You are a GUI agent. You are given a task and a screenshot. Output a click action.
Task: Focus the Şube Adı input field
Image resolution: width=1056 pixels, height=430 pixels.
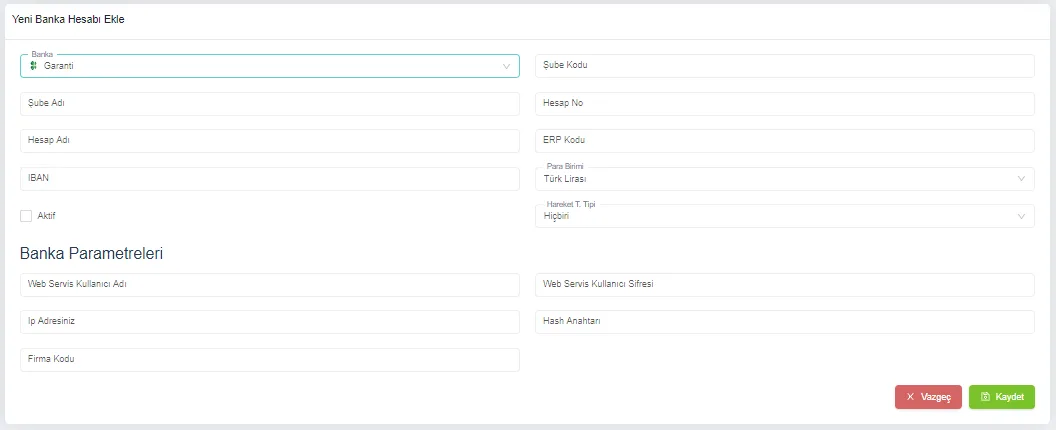[x=269, y=104]
